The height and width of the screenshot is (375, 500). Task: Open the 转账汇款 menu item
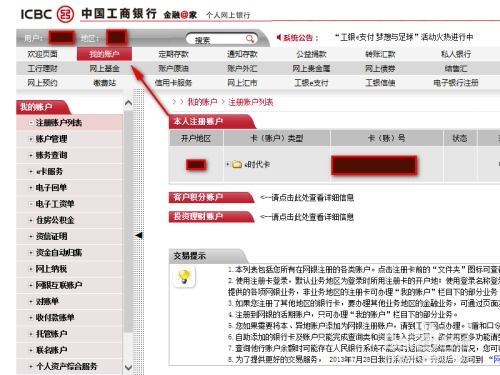(380, 54)
